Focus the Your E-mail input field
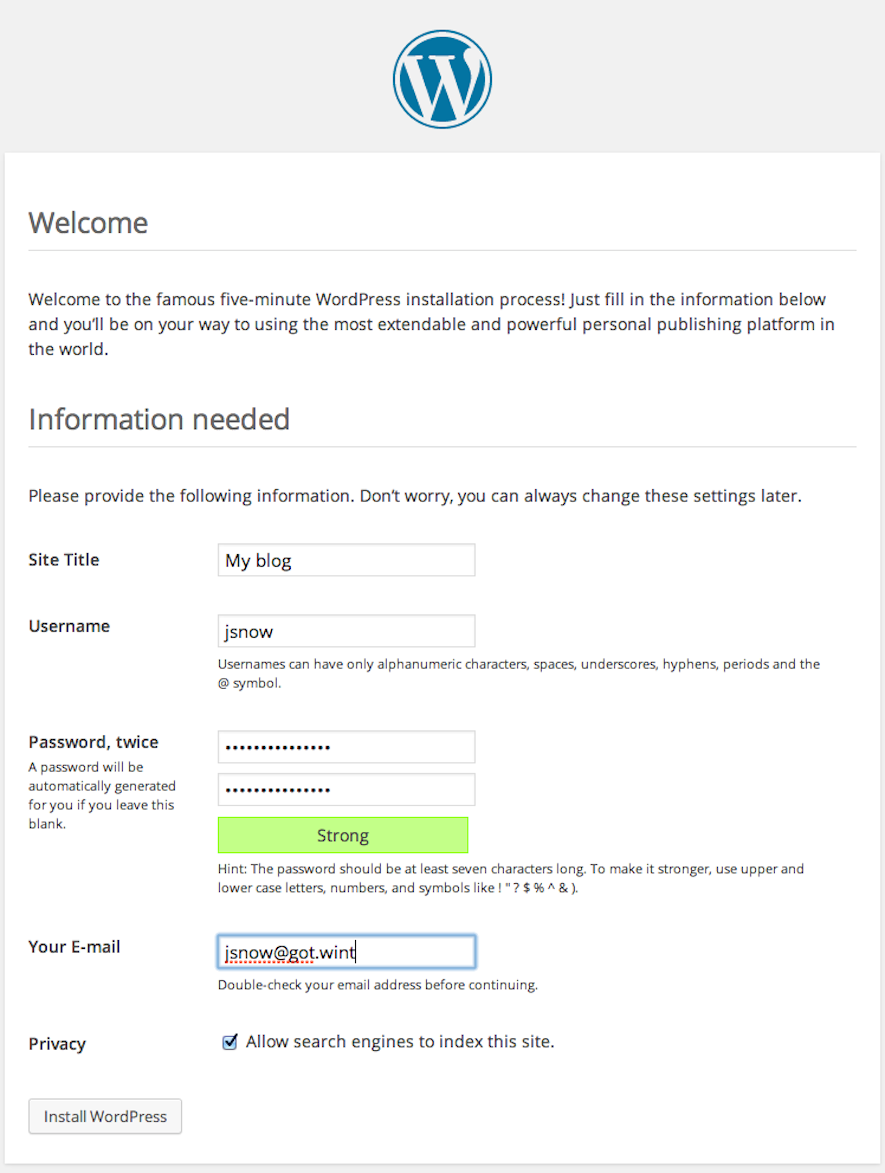 pos(346,952)
